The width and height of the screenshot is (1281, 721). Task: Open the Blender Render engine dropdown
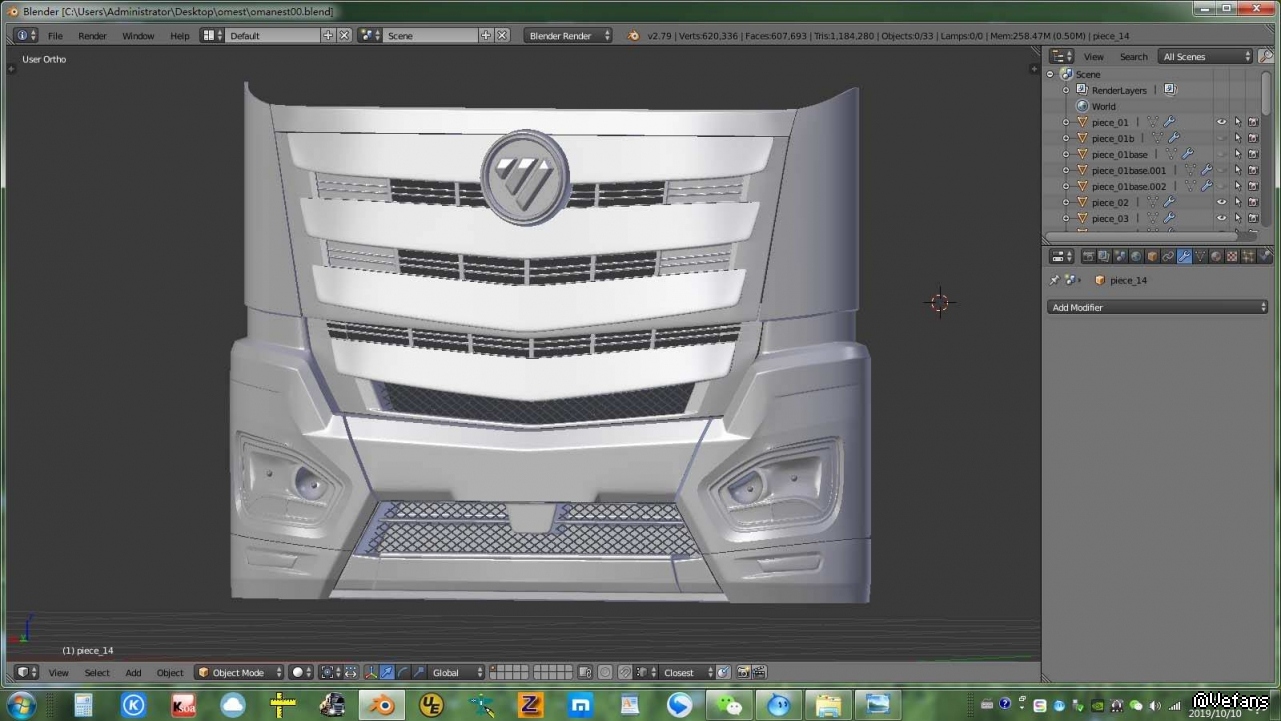click(568, 36)
